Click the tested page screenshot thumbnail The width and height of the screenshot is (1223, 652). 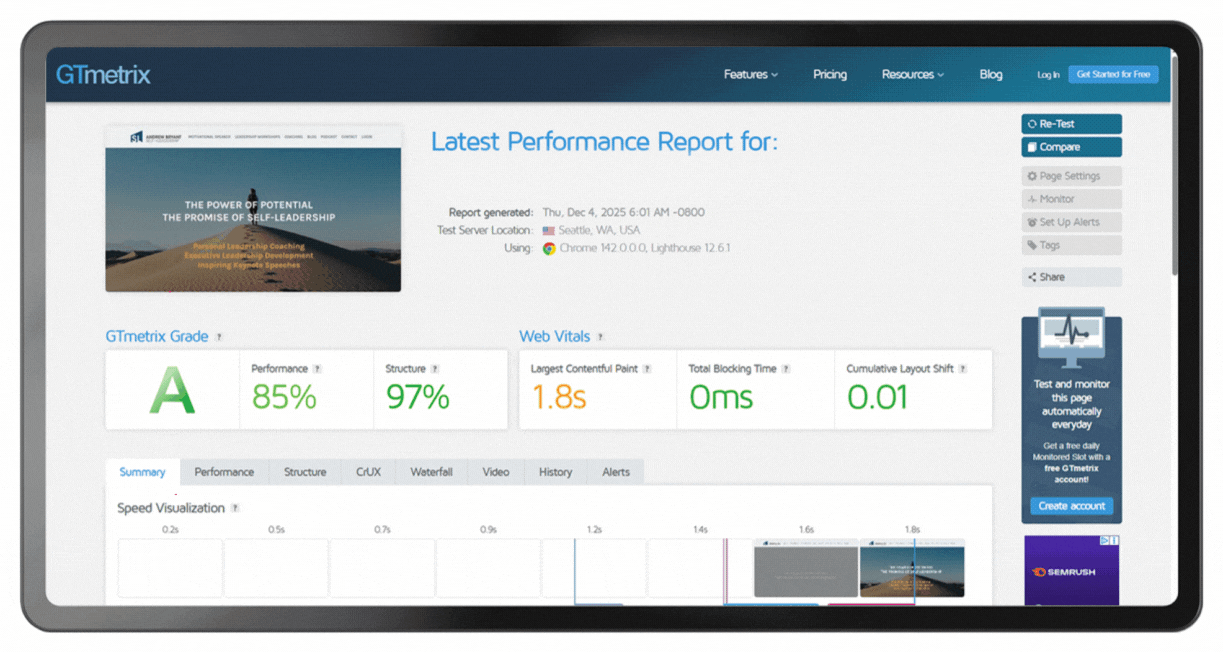point(253,209)
